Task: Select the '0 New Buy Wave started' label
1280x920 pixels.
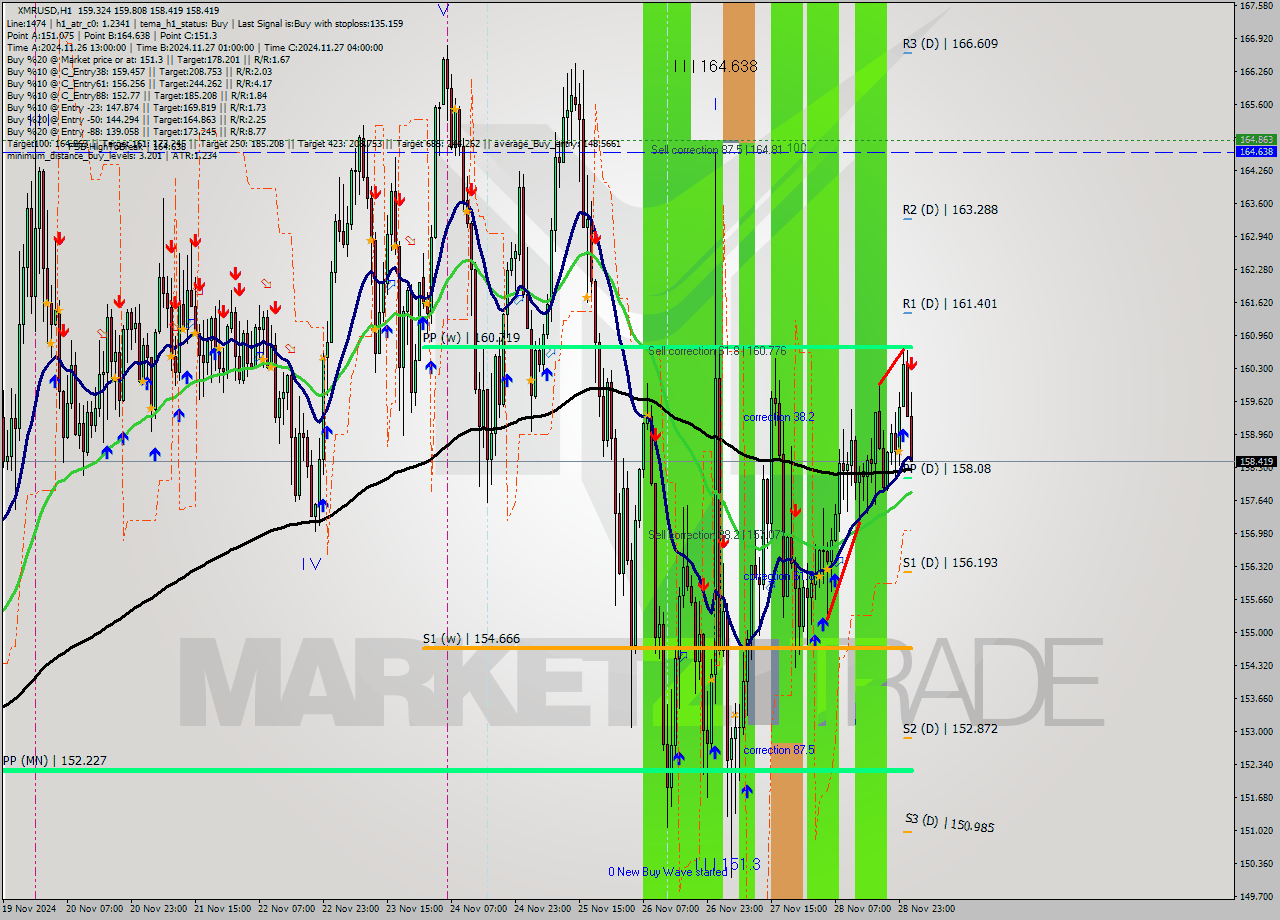Action: click(x=668, y=872)
